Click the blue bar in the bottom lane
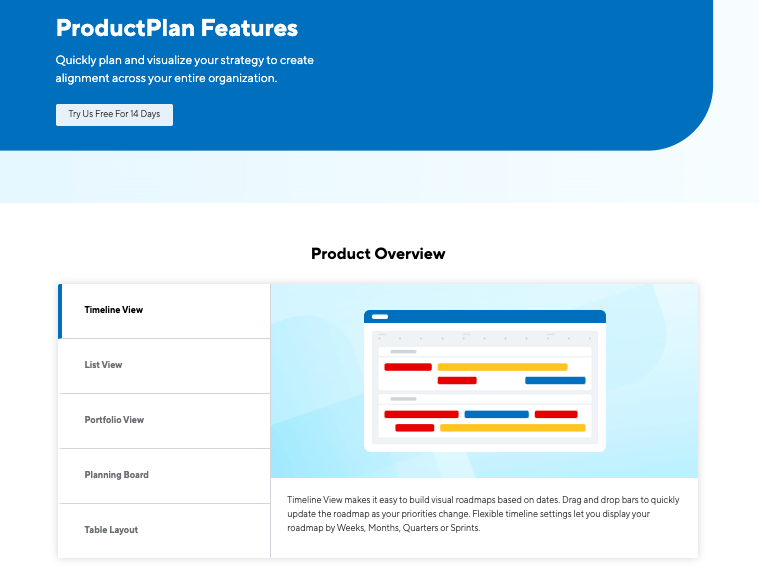 [497, 414]
